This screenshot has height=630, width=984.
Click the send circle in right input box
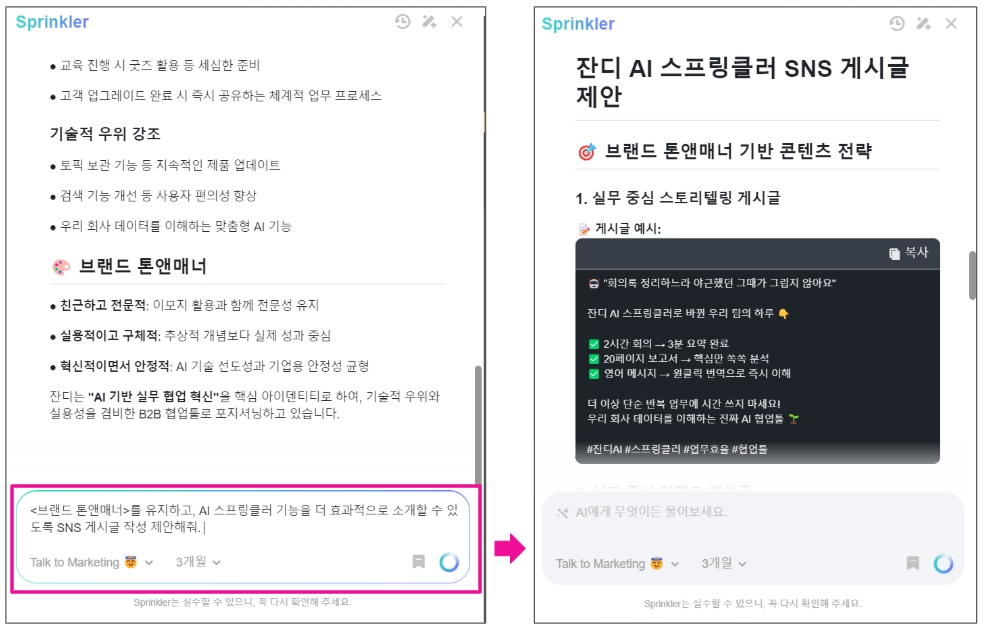(943, 564)
